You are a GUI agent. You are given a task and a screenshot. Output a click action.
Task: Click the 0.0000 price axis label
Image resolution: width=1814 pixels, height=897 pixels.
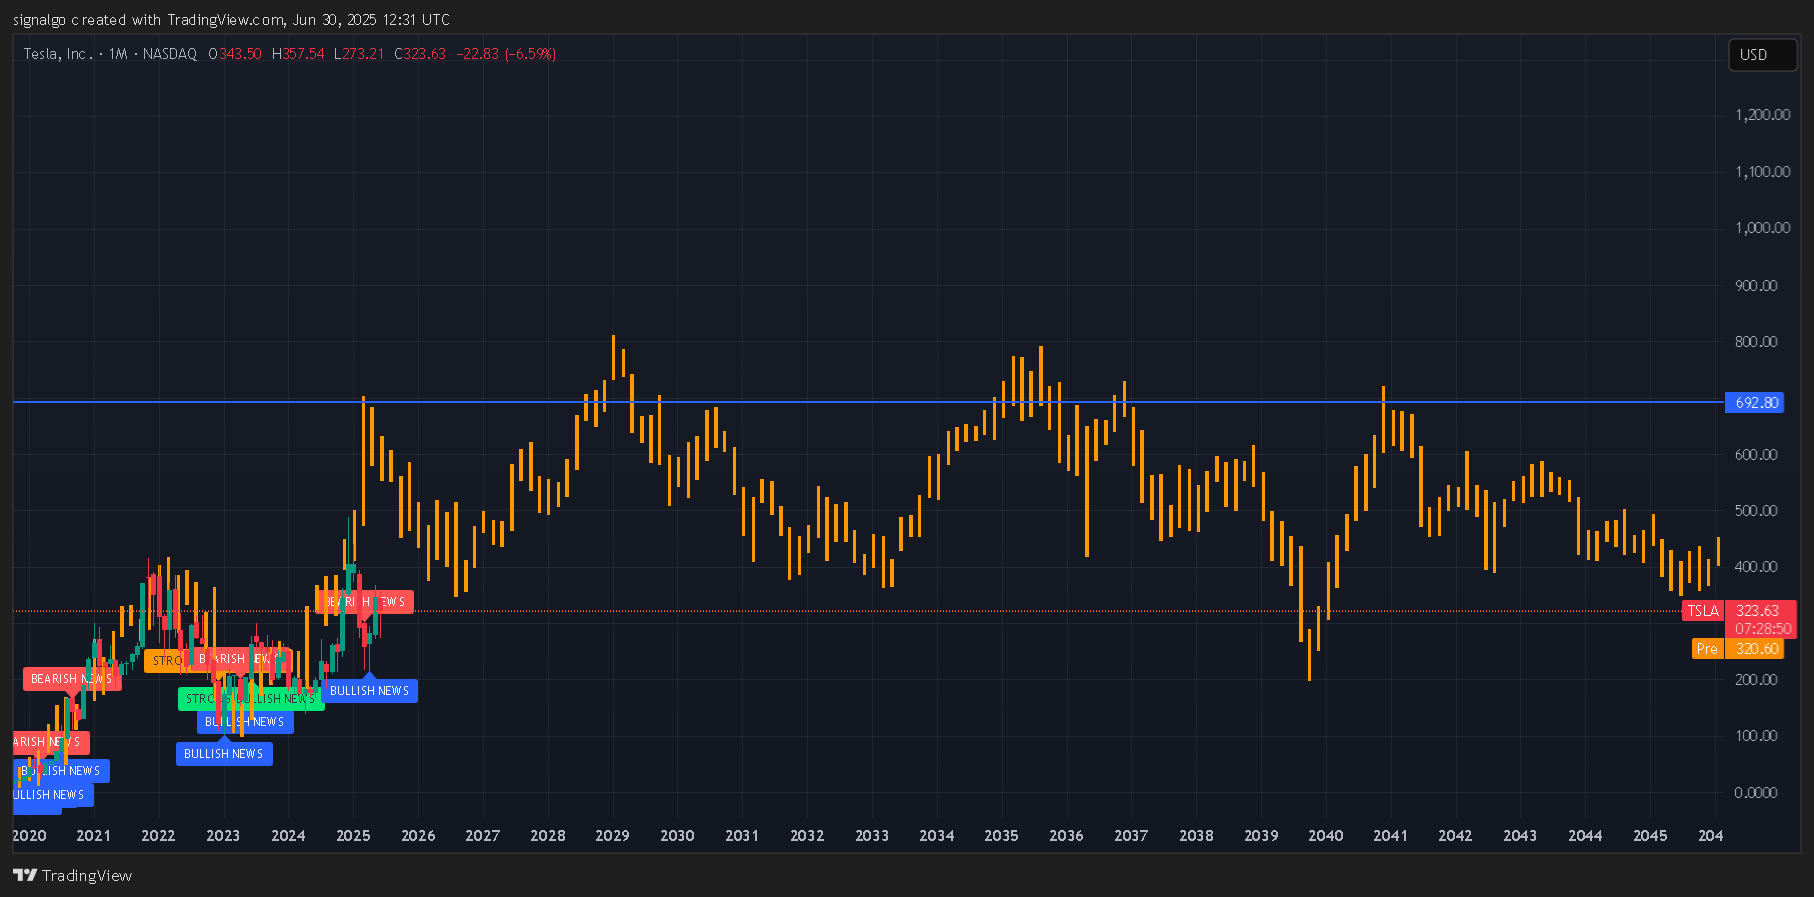tap(1756, 793)
